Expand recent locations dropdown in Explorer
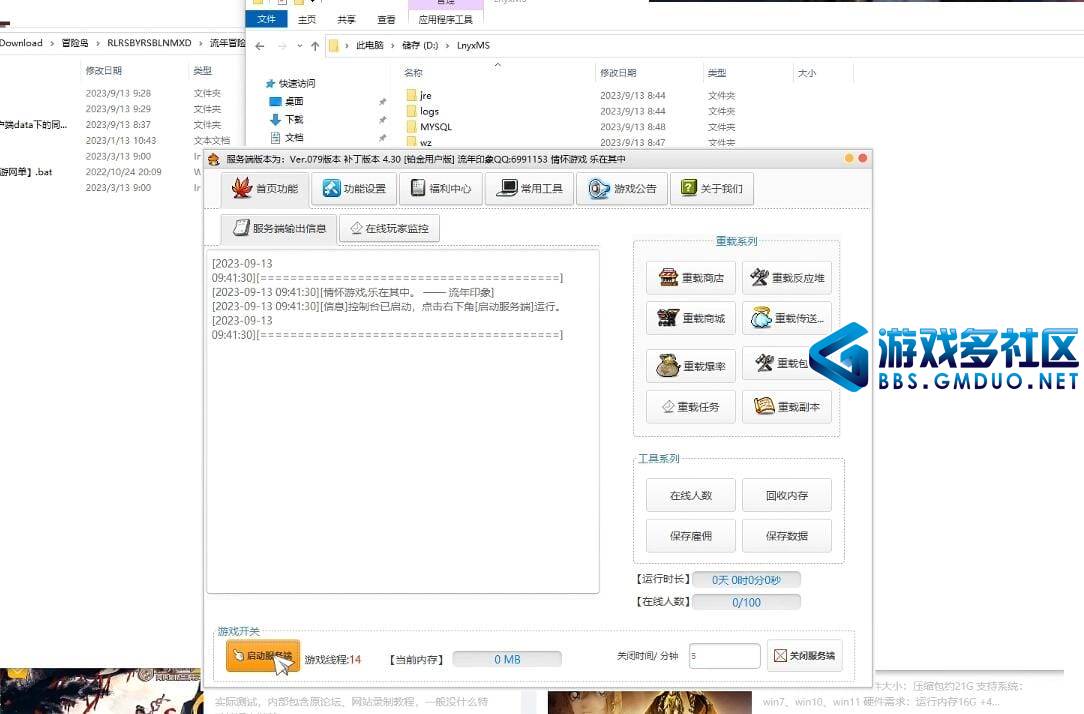This screenshot has width=1084, height=714. (x=299, y=46)
